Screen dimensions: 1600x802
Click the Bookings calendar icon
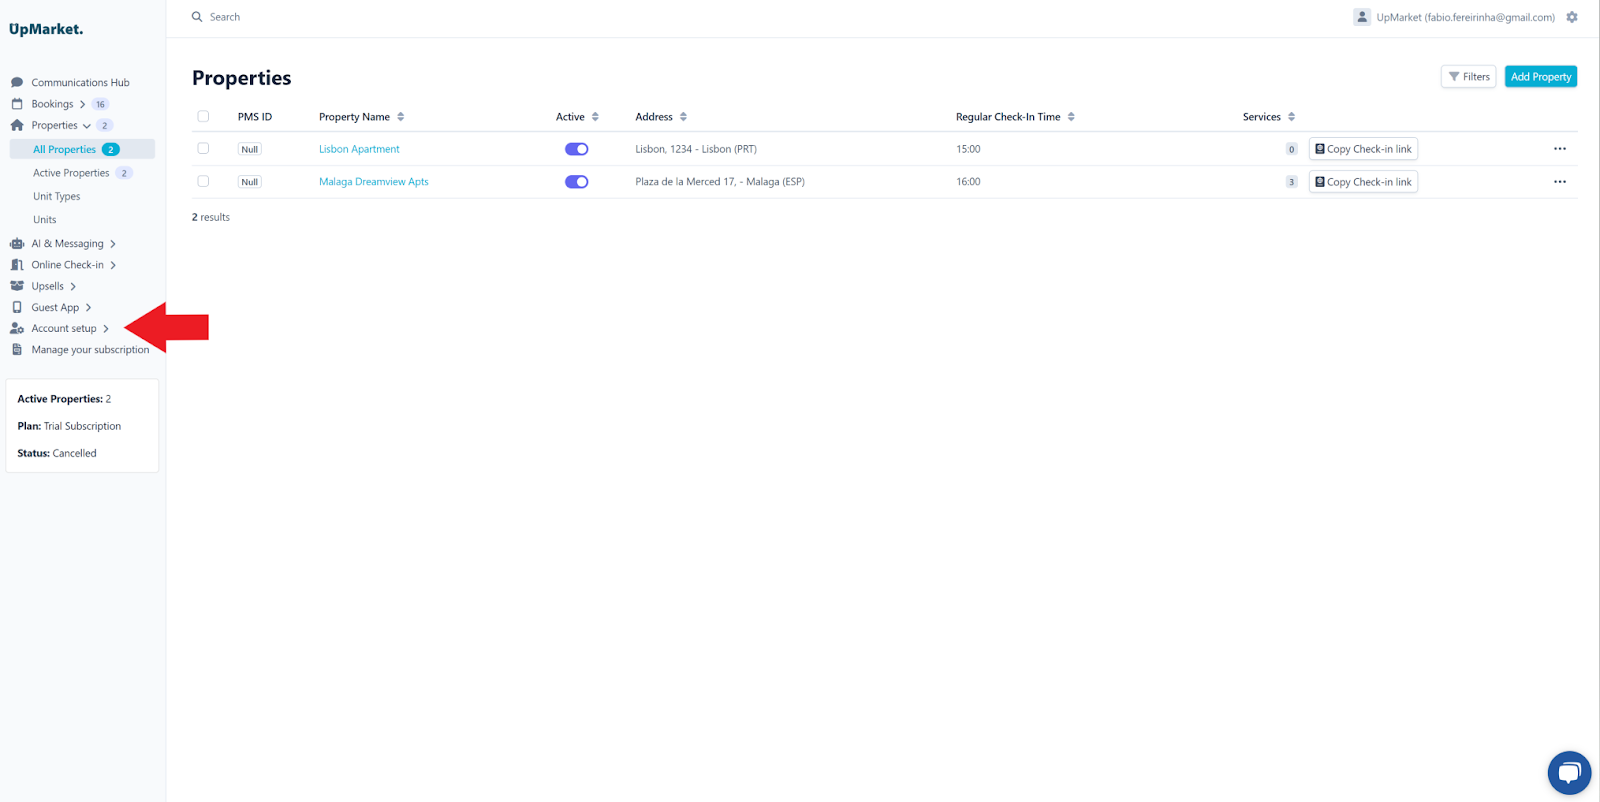[x=17, y=104]
